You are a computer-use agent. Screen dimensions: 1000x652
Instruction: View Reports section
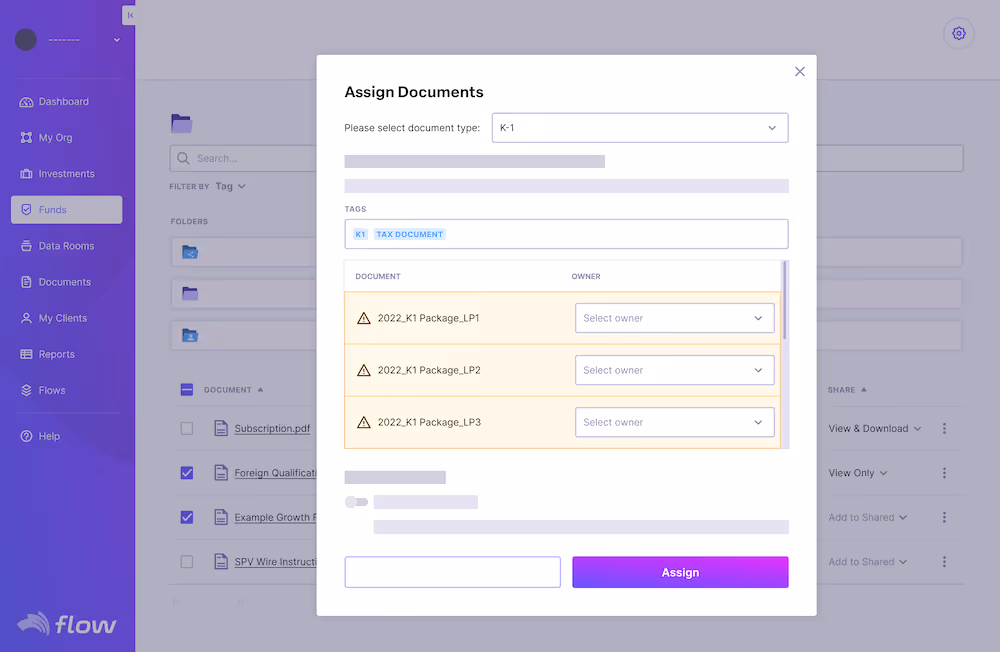coord(48,353)
